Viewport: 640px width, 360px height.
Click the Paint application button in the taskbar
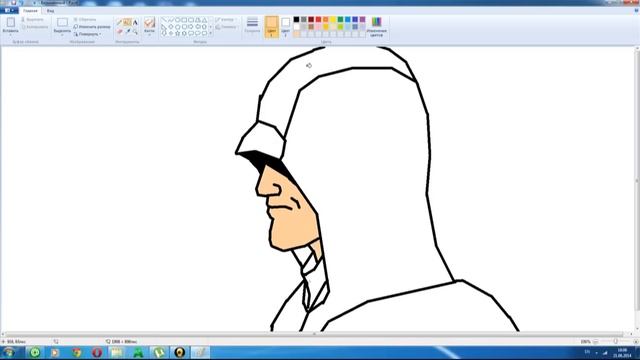200,352
